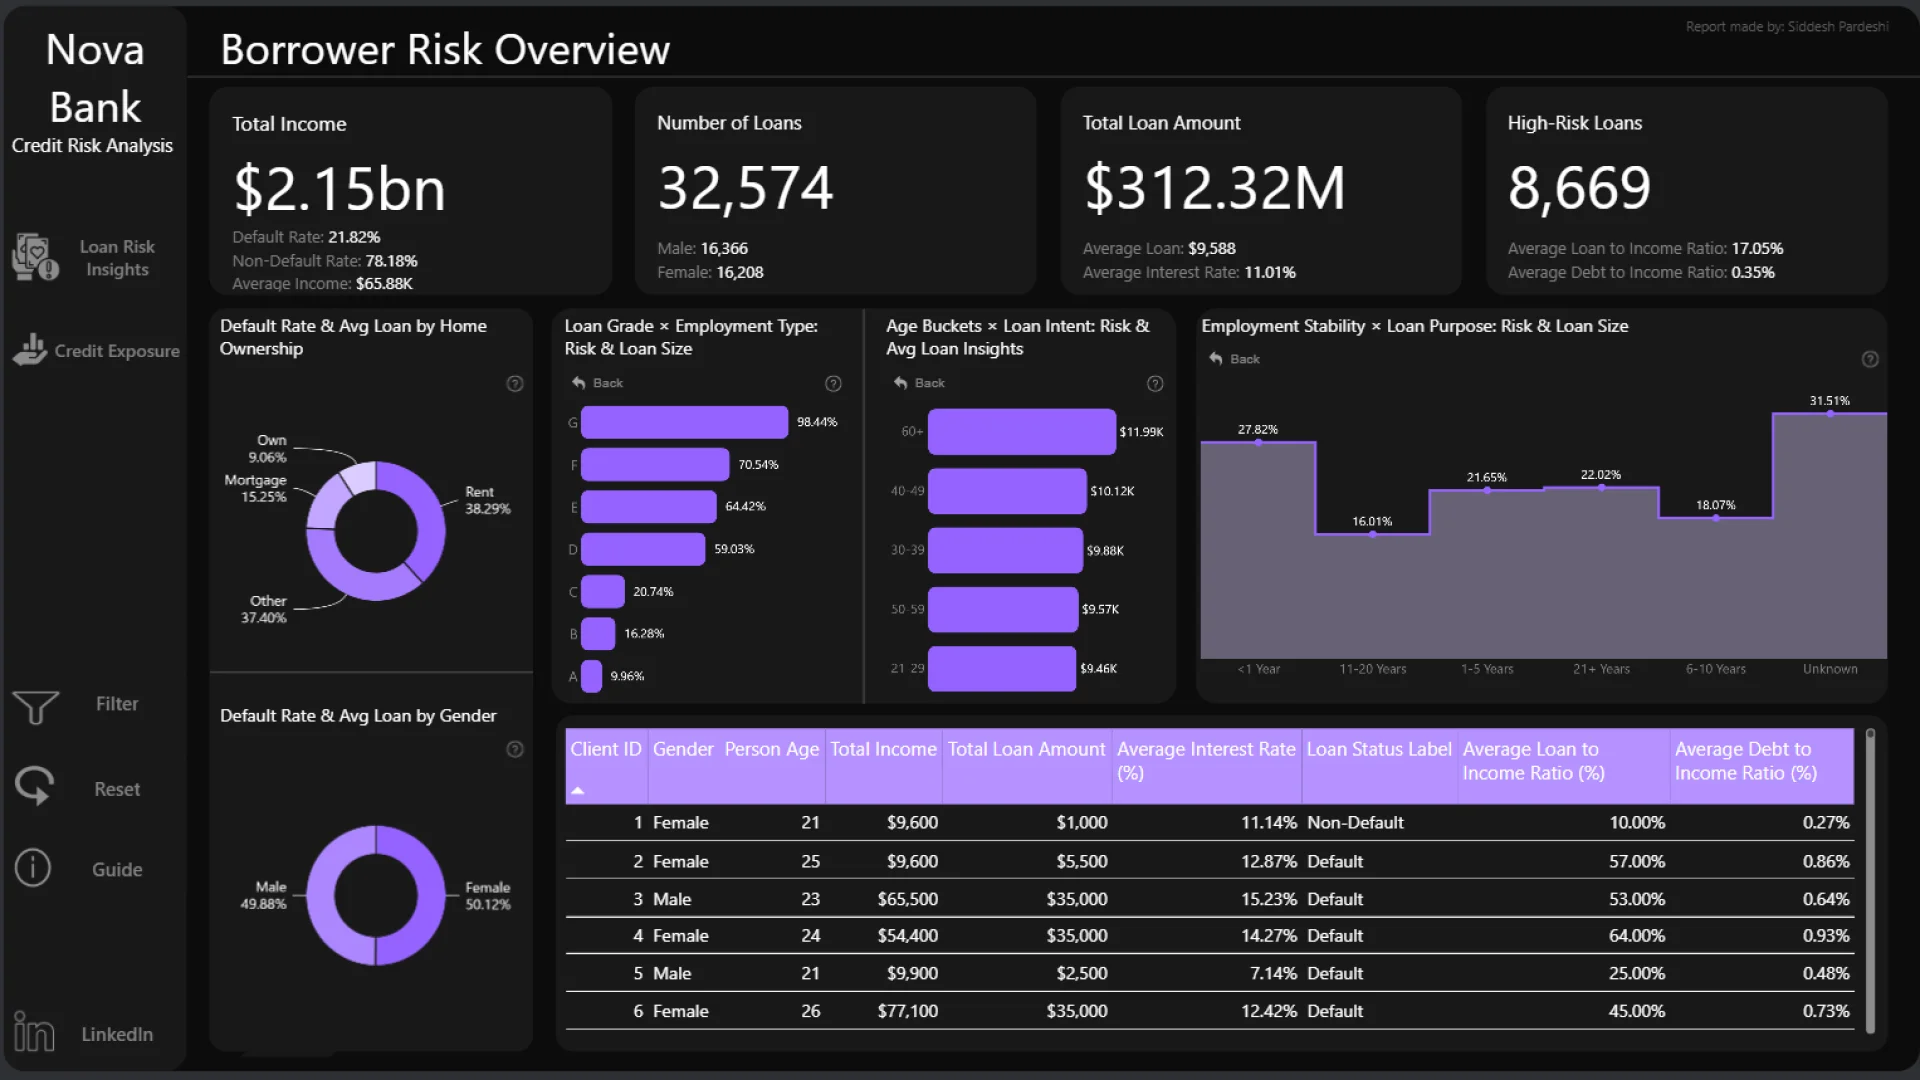
Task: Click Back arrow in Loan Grade chart
Action: coord(579,383)
